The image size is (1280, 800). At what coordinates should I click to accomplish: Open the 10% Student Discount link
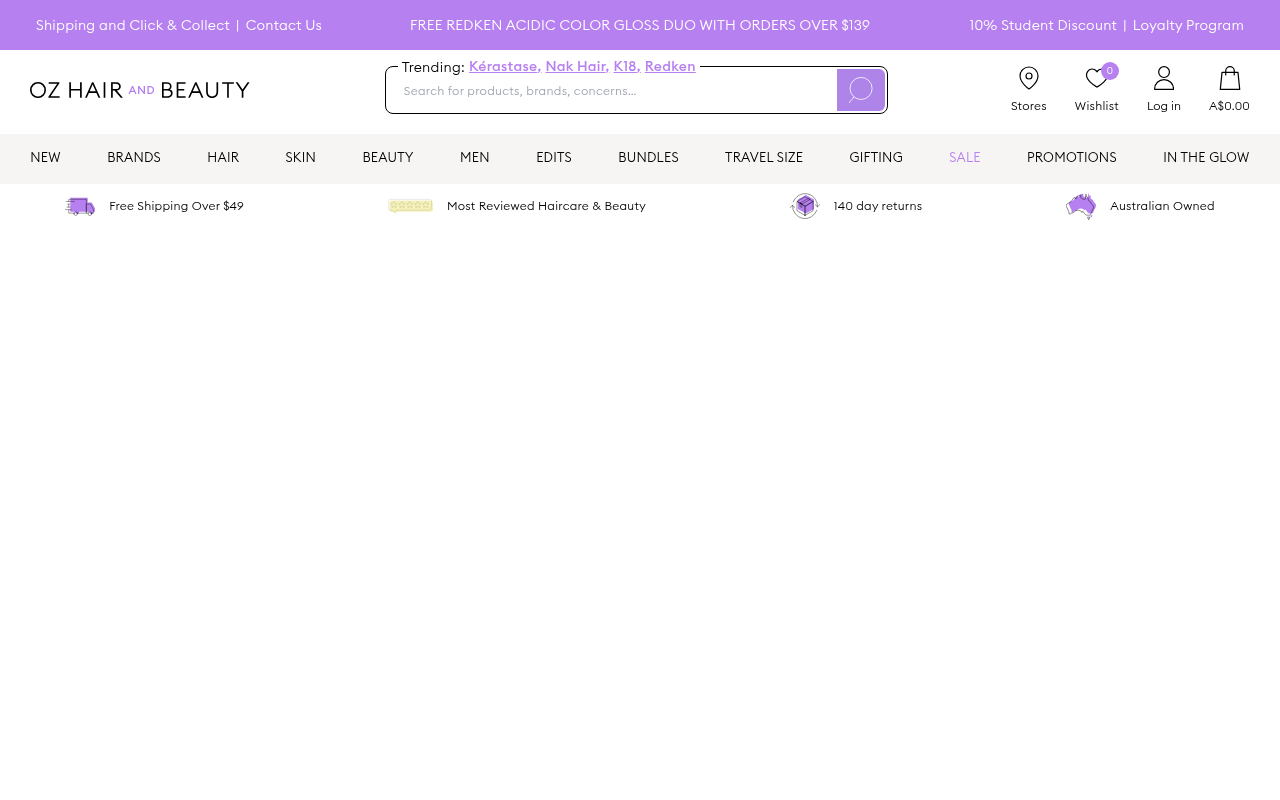pyautogui.click(x=1043, y=25)
